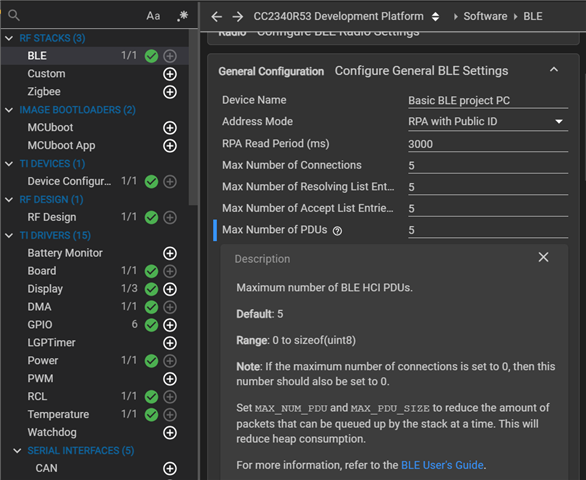The height and width of the screenshot is (480, 586).
Task: Close the Description panel
Action: pyautogui.click(x=543, y=257)
